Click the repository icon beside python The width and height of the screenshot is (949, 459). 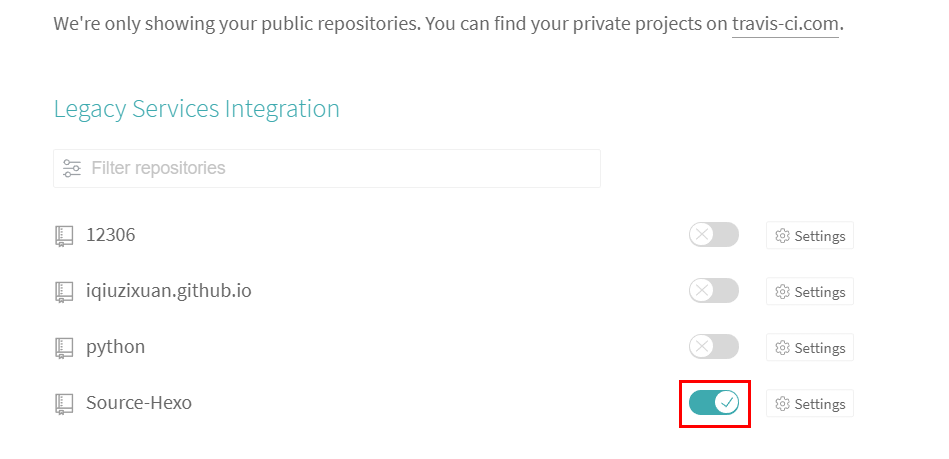click(x=64, y=348)
